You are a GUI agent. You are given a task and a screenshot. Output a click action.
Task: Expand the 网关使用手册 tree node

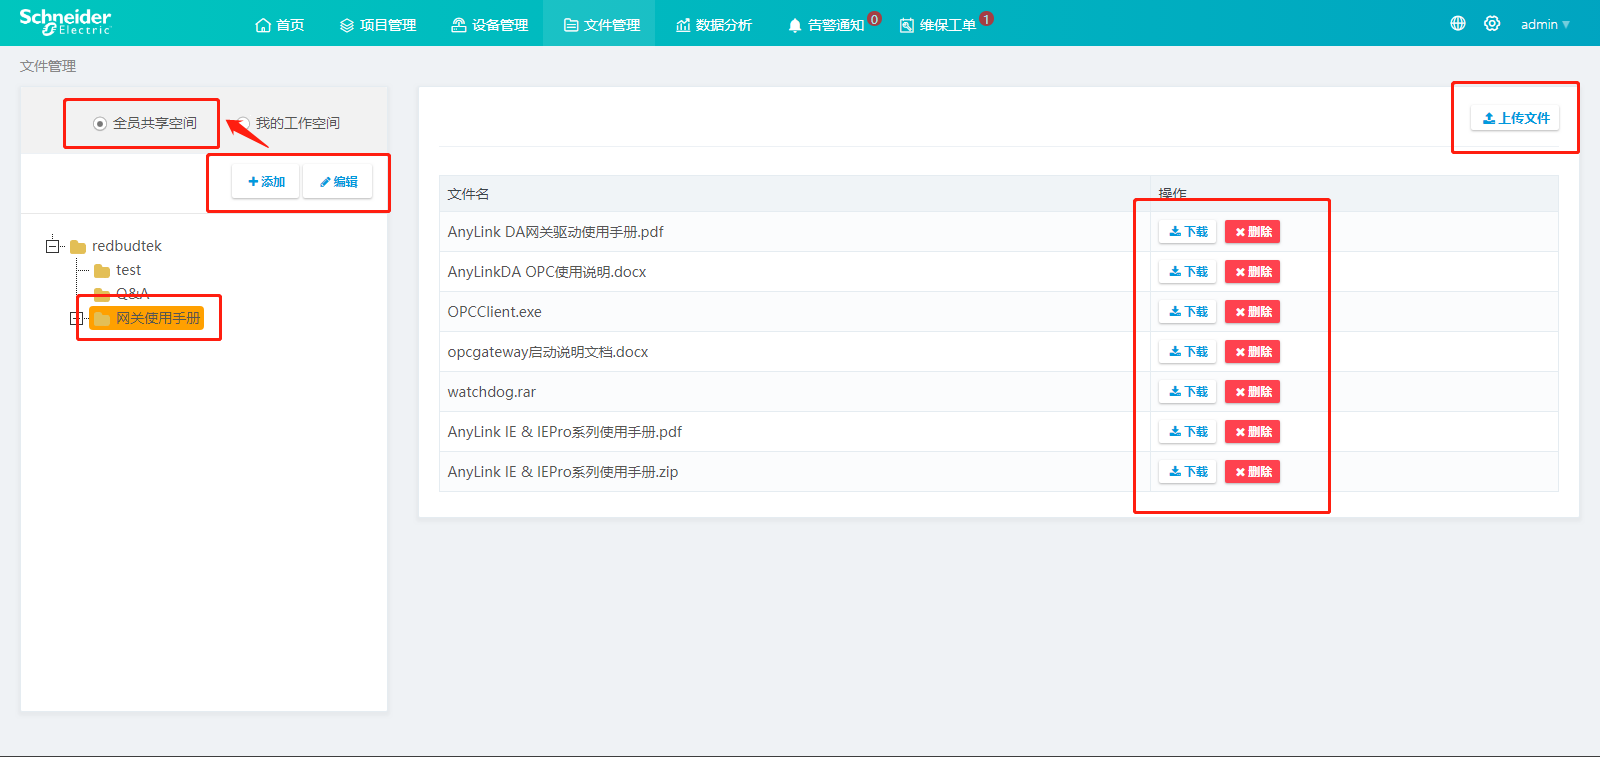pyautogui.click(x=76, y=319)
